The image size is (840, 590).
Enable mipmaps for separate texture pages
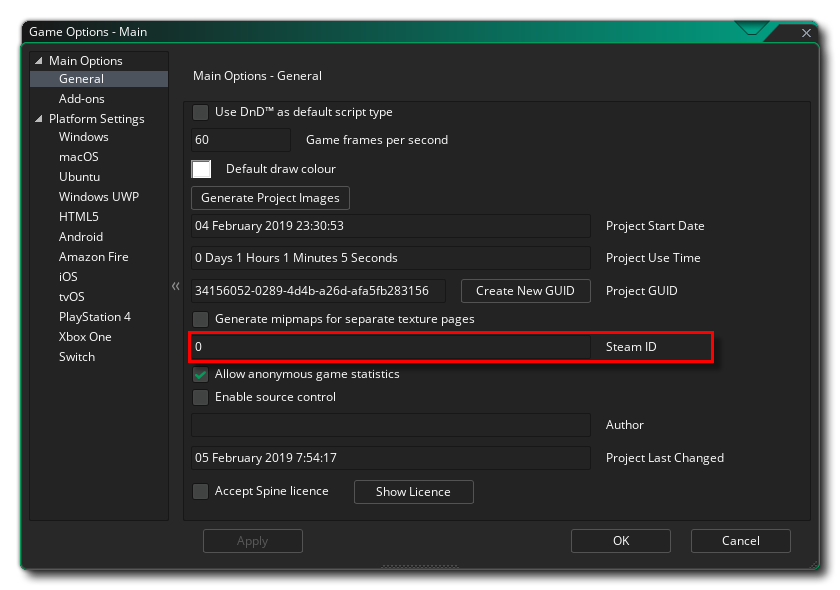[200, 319]
